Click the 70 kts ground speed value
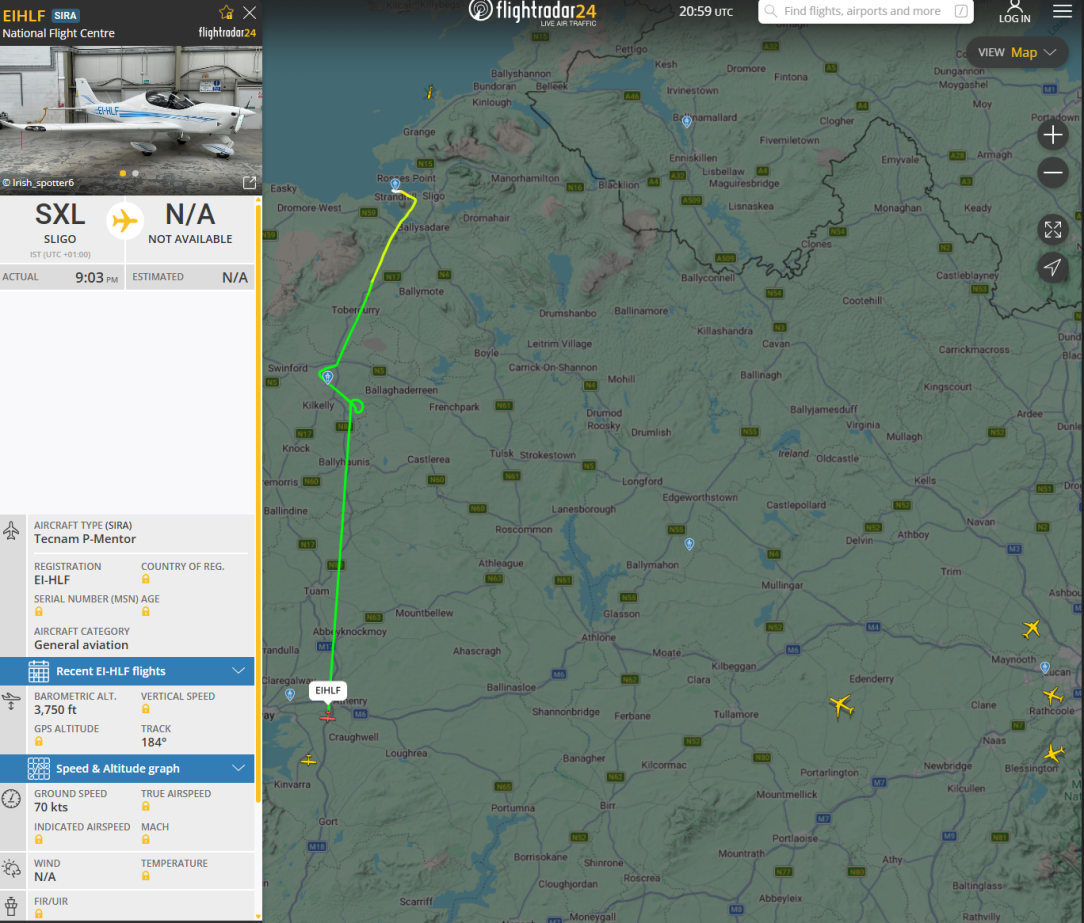Viewport: 1084px width, 923px height. pyautogui.click(x=51, y=807)
